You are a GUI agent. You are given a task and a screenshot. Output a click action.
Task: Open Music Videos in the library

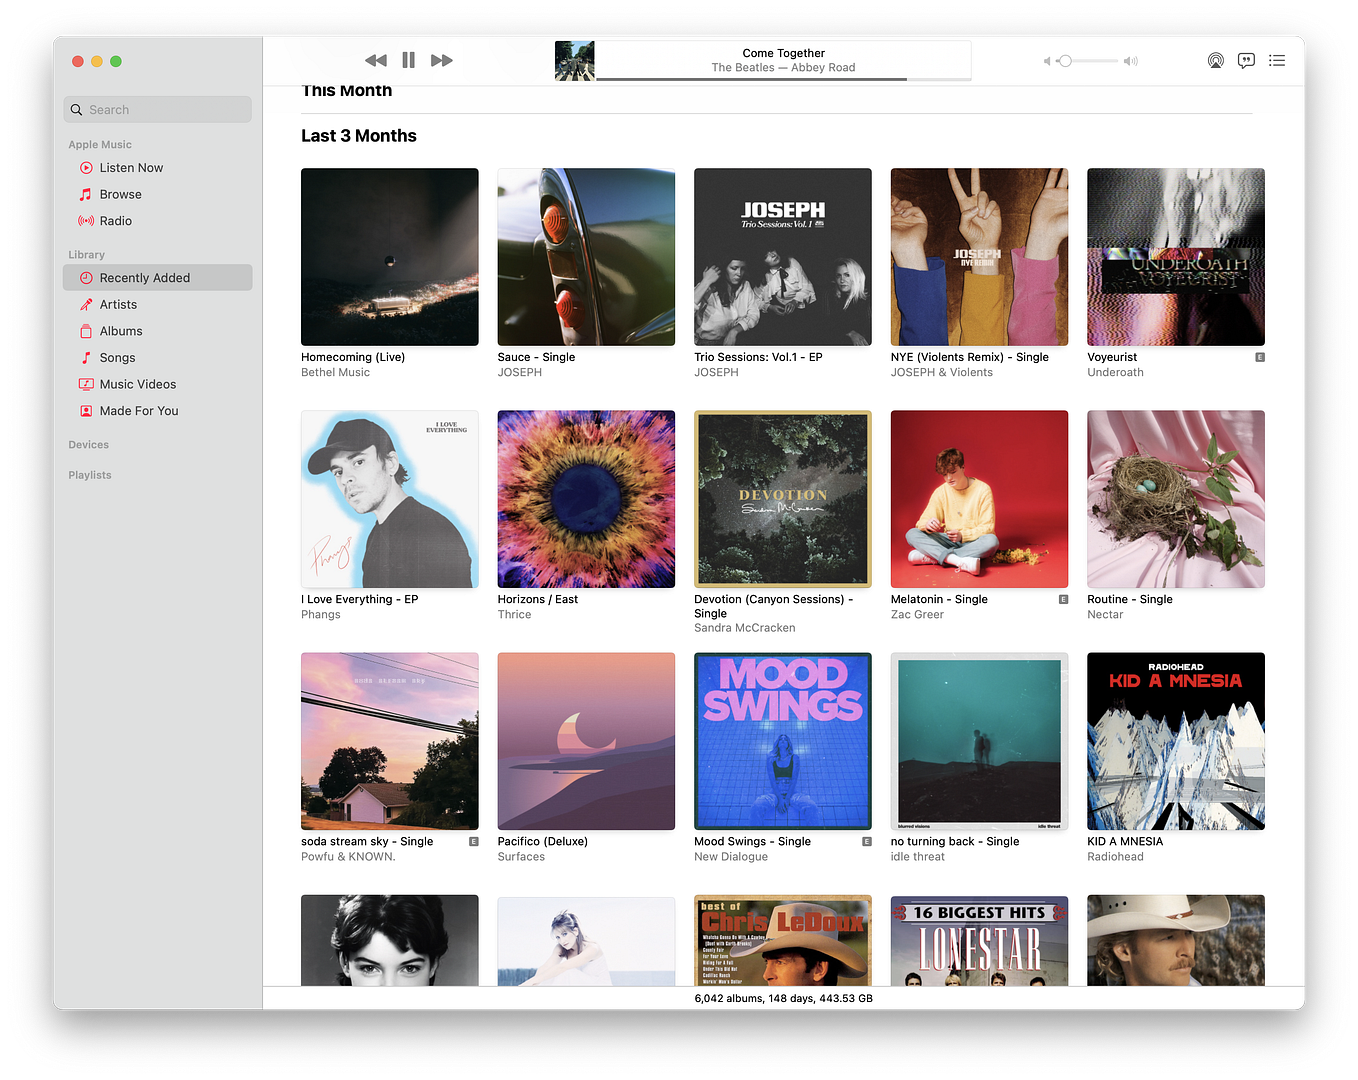pyautogui.click(x=138, y=384)
